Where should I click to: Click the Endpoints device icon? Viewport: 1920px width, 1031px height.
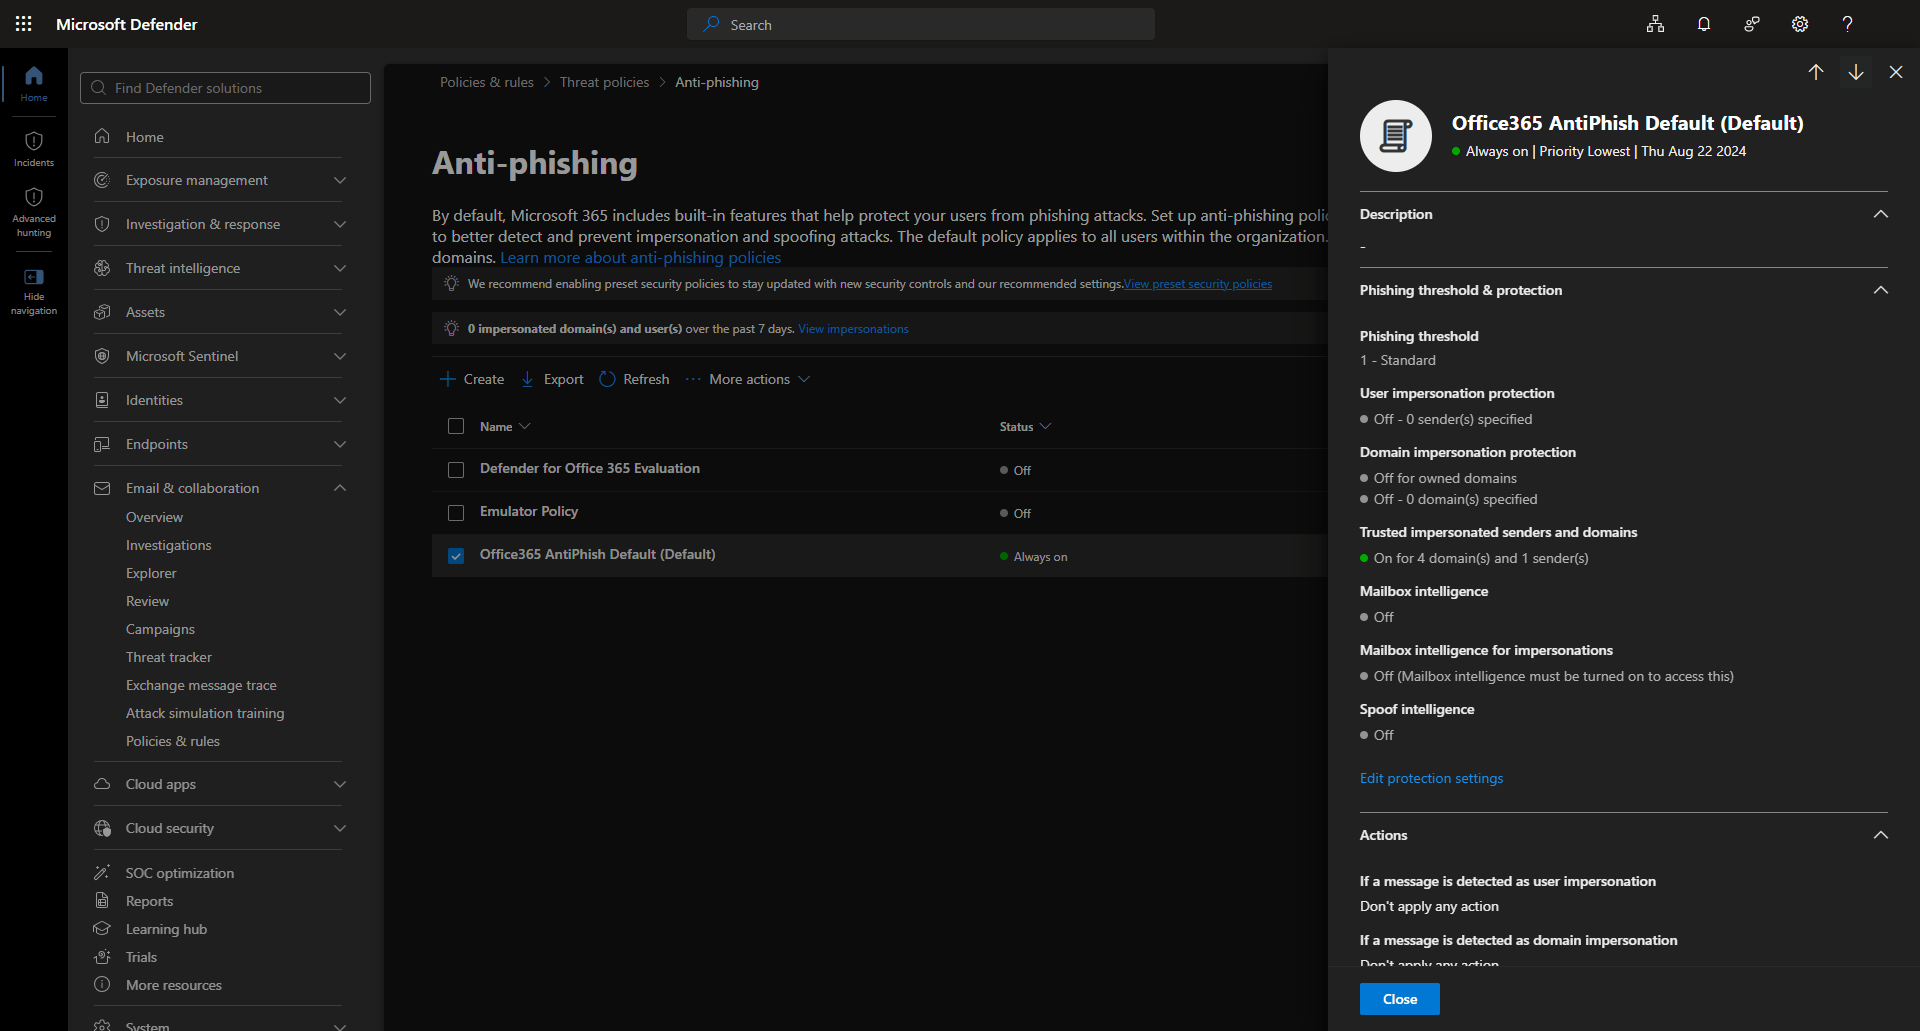[102, 444]
